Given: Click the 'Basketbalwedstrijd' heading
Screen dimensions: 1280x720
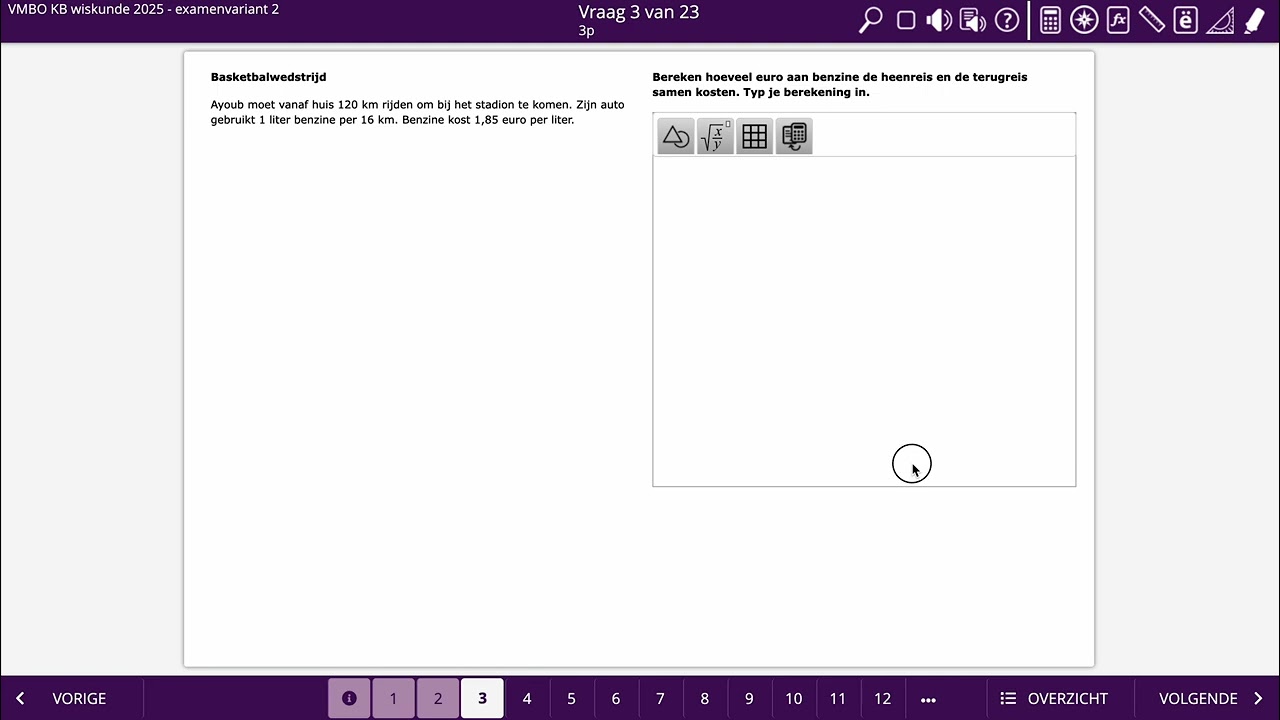Looking at the screenshot, I should 268,77.
